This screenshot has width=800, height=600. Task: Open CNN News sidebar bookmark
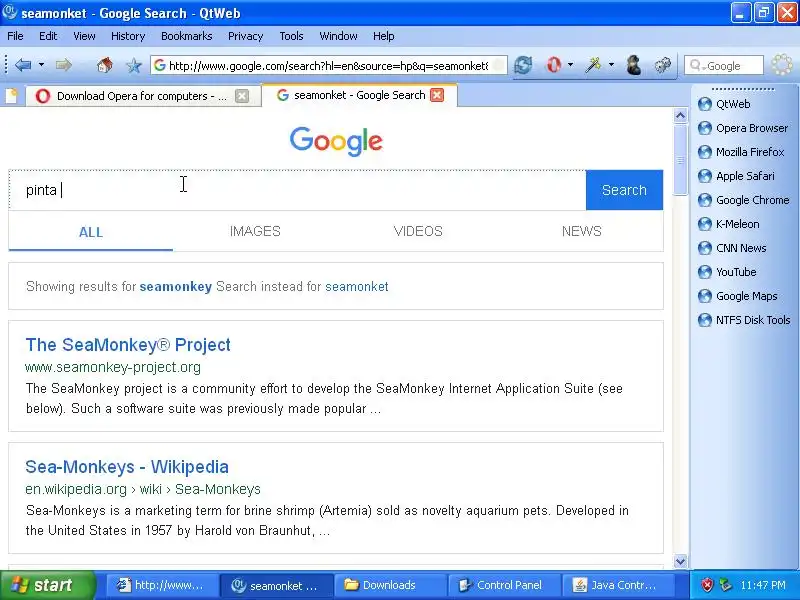tap(732, 248)
